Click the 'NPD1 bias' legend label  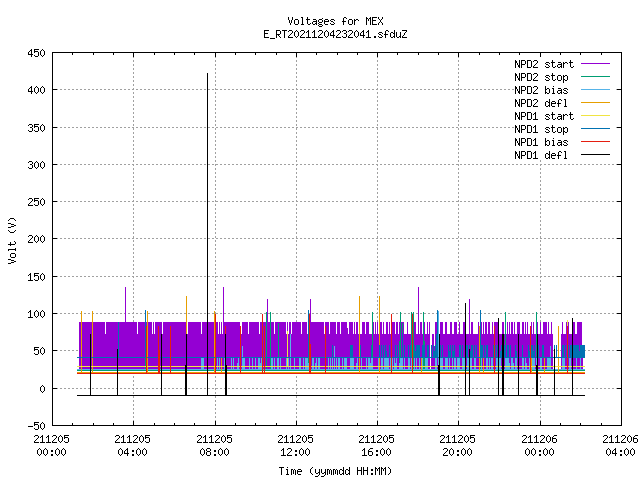[x=541, y=142]
